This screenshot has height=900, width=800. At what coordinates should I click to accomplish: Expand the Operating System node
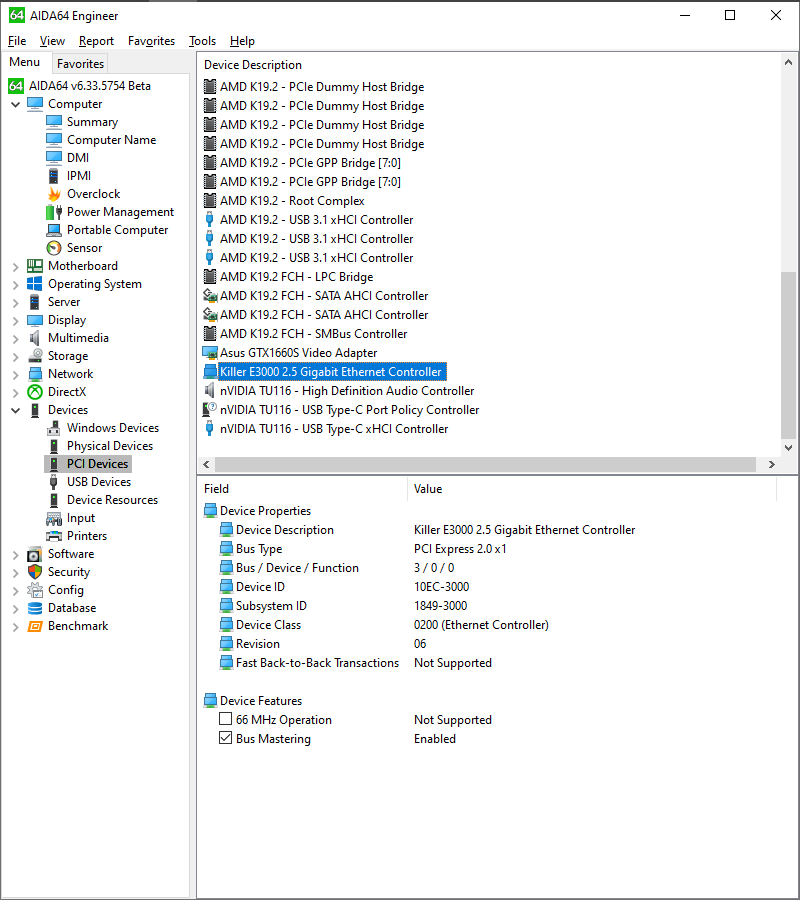[15, 284]
